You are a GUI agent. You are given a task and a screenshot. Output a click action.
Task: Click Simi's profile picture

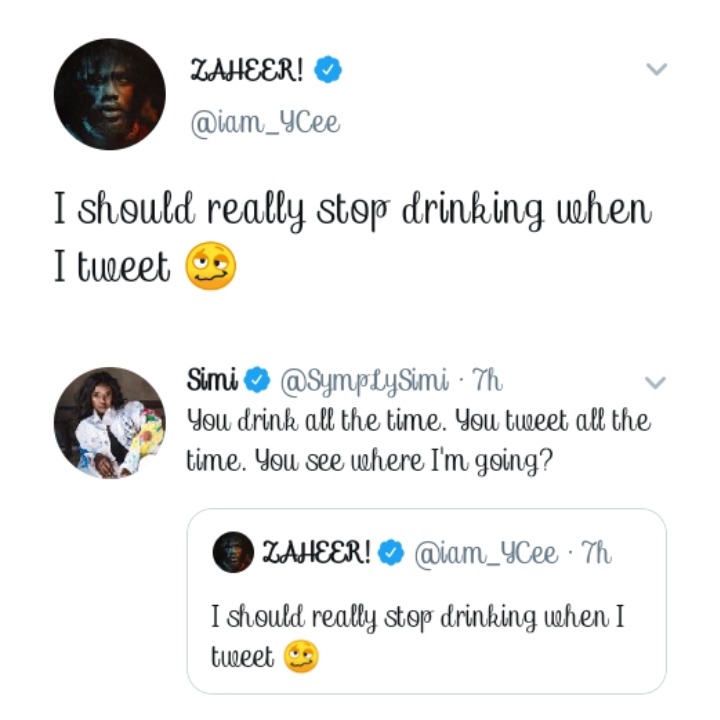(109, 420)
